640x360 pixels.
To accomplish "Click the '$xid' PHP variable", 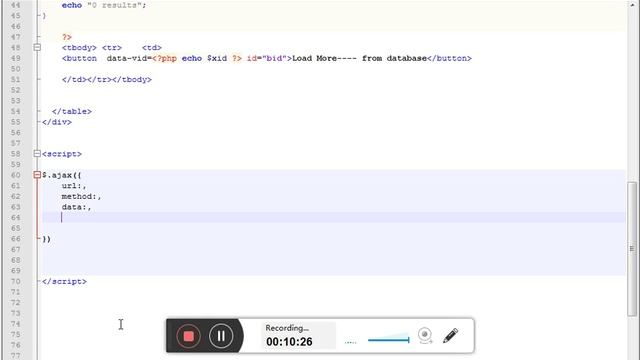I will pyautogui.click(x=217, y=58).
